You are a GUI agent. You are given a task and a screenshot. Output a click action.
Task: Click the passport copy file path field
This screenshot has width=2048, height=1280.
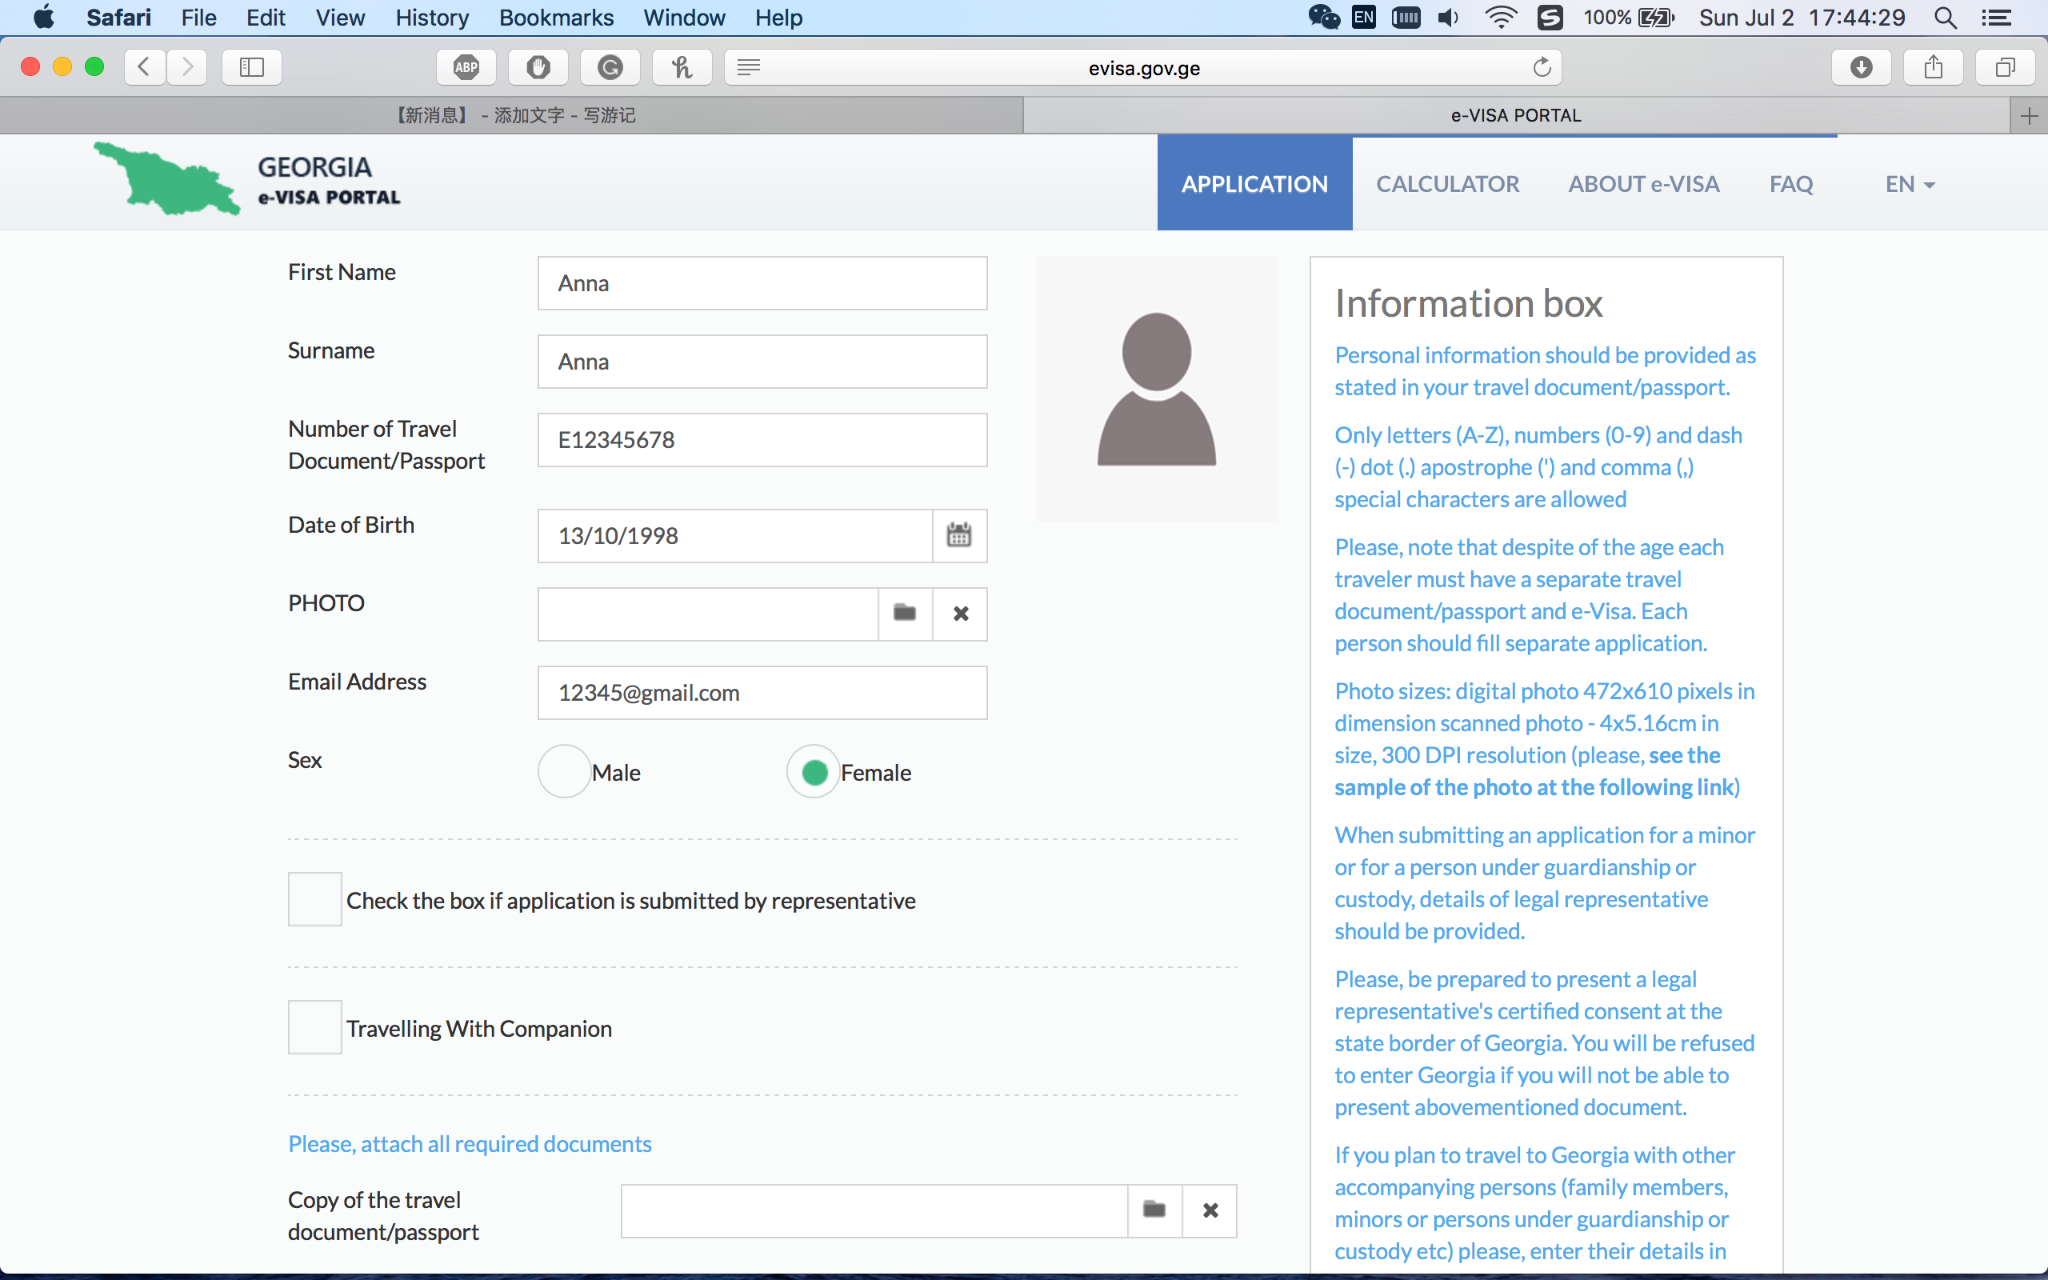click(x=874, y=1210)
